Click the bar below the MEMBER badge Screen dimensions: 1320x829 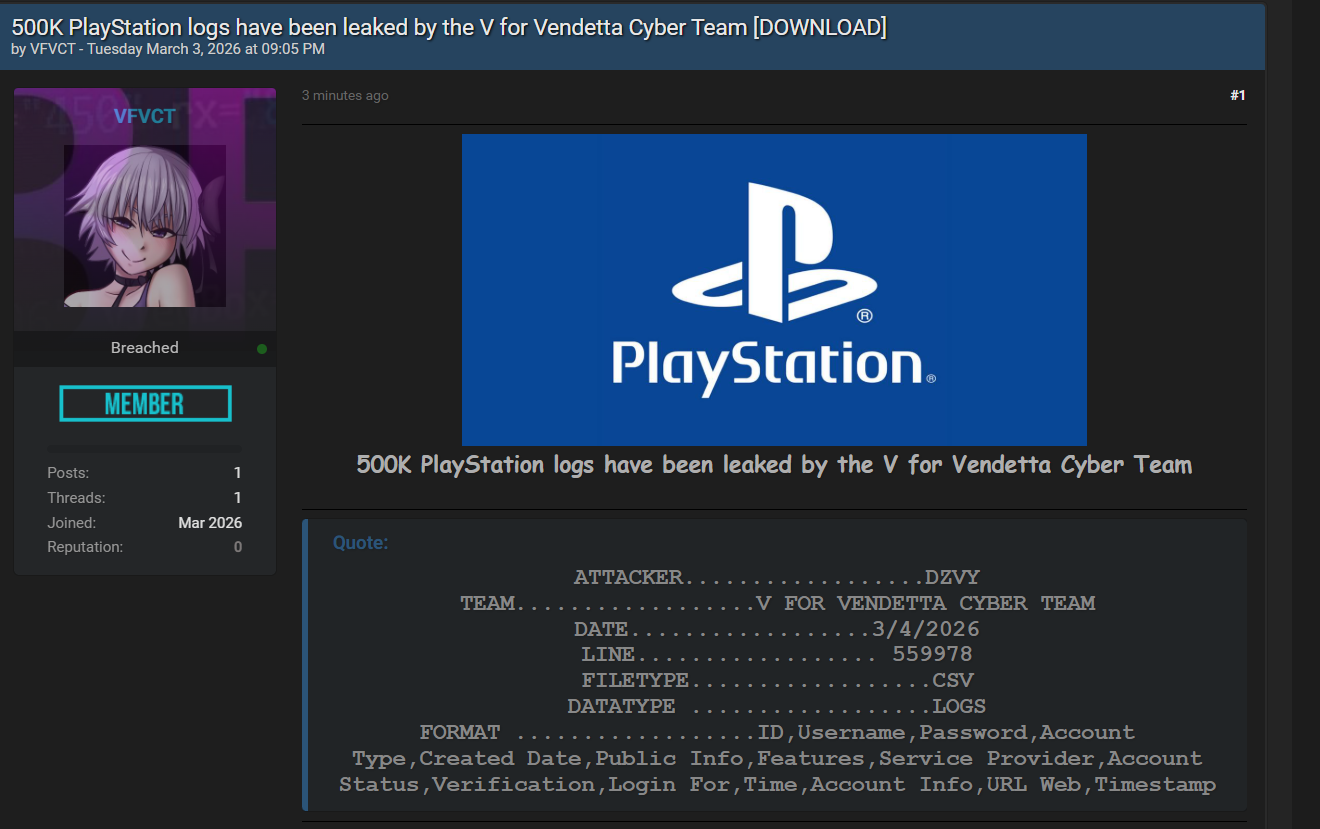coord(145,449)
